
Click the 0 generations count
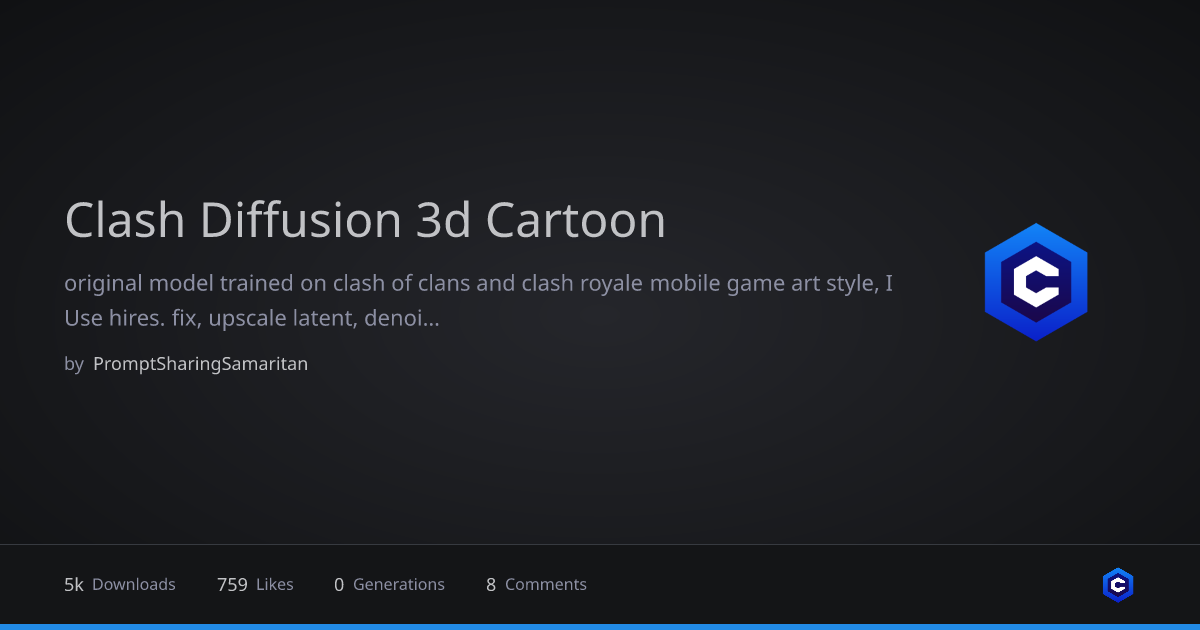tap(339, 585)
